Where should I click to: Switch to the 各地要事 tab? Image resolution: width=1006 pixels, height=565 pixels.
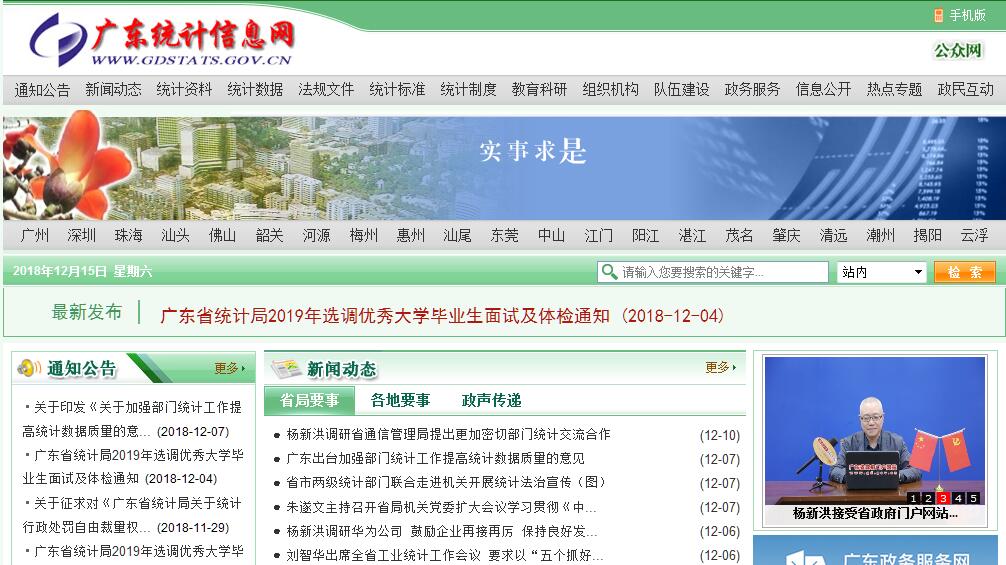click(400, 401)
